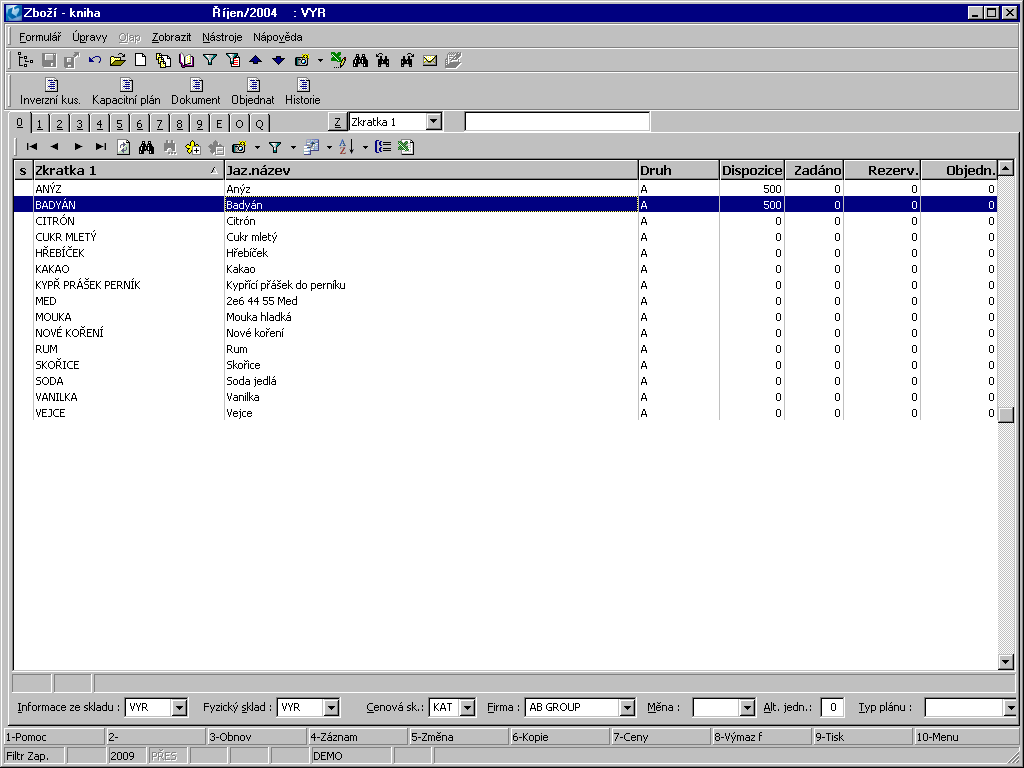Click the open book icon in toolbar
This screenshot has width=1024, height=768.
[x=186, y=61]
